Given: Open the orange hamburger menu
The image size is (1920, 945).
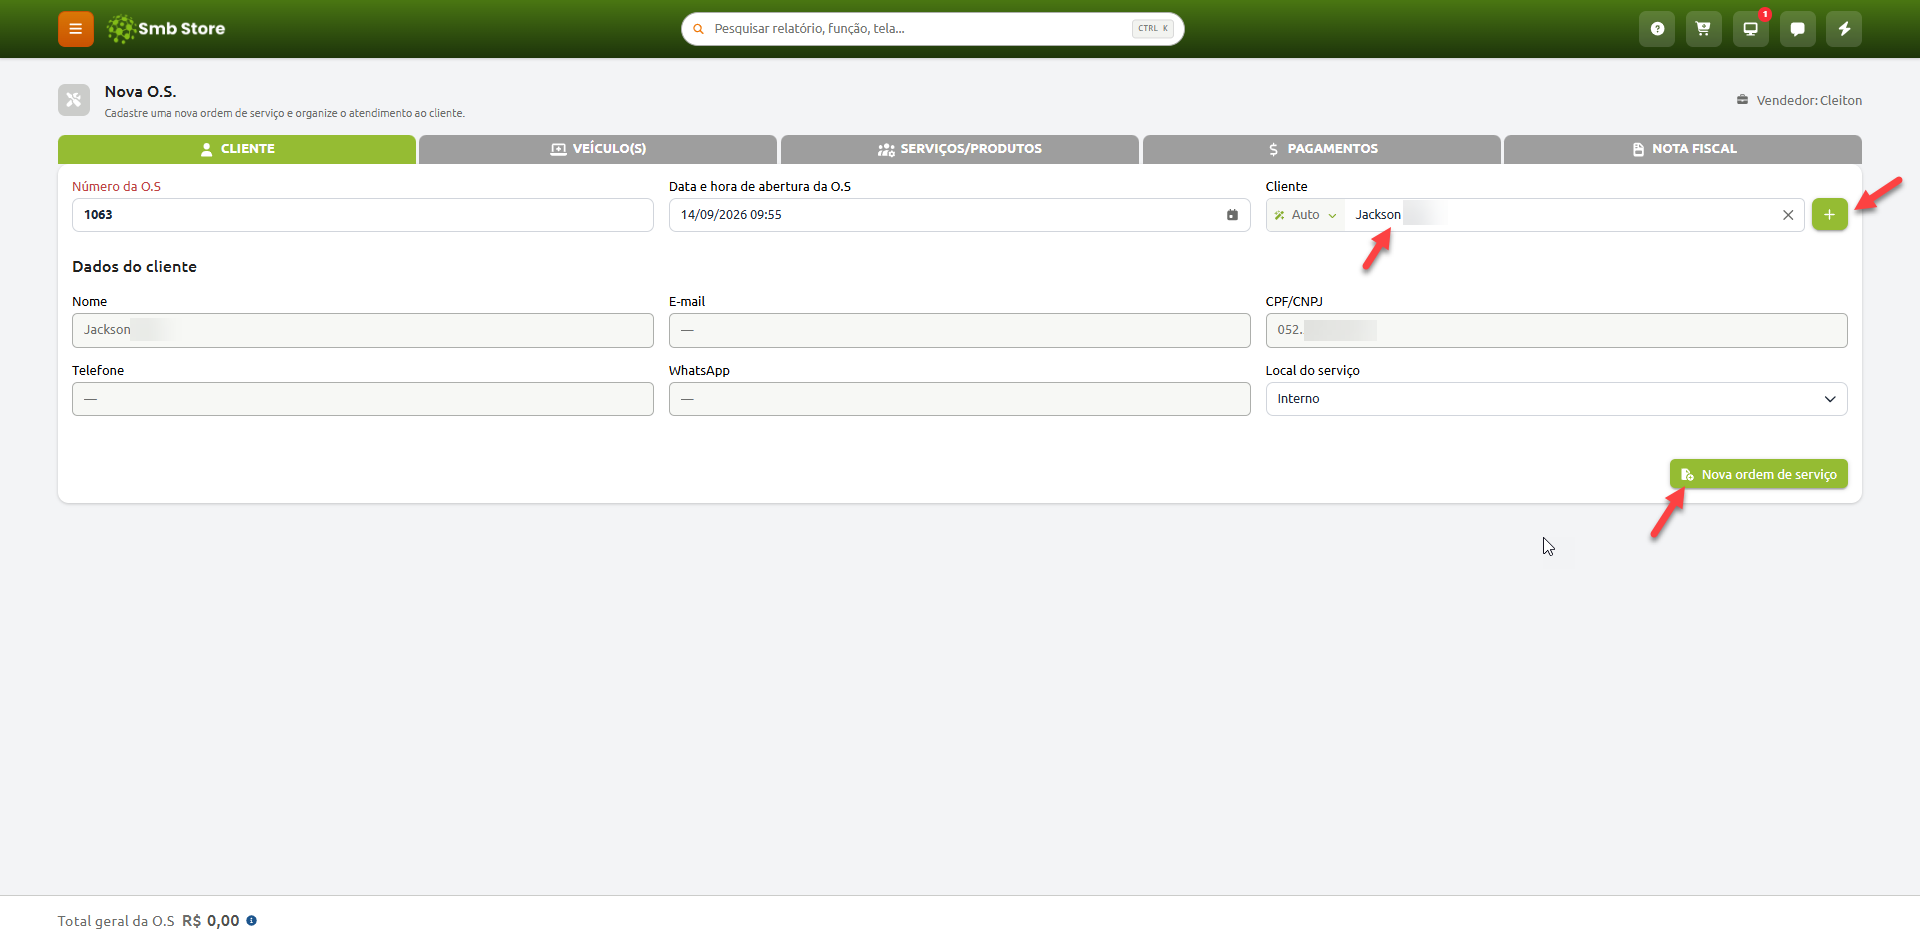Looking at the screenshot, I should pyautogui.click(x=75, y=29).
